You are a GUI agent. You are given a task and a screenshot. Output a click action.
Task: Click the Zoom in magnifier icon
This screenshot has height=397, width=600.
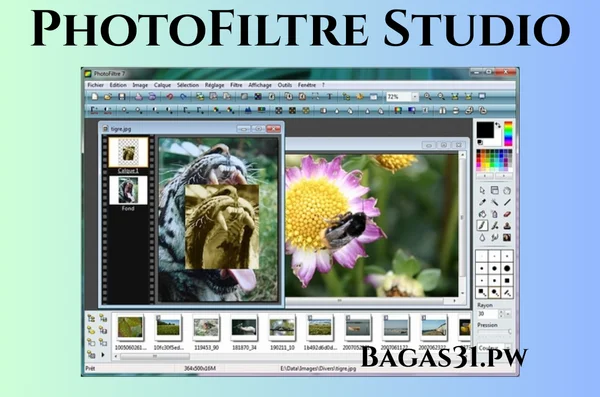(x=427, y=97)
